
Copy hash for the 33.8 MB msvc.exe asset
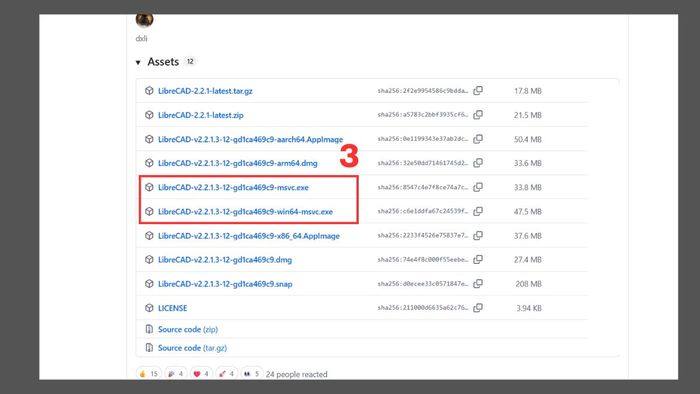[478, 187]
